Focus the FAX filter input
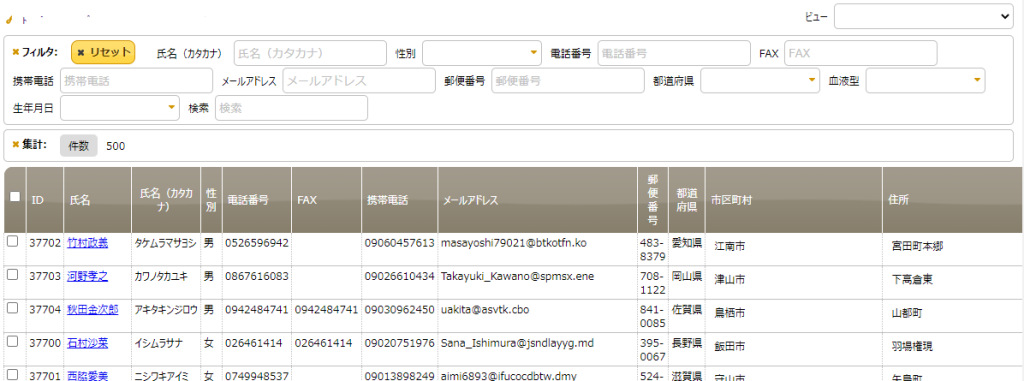 pyautogui.click(x=861, y=53)
